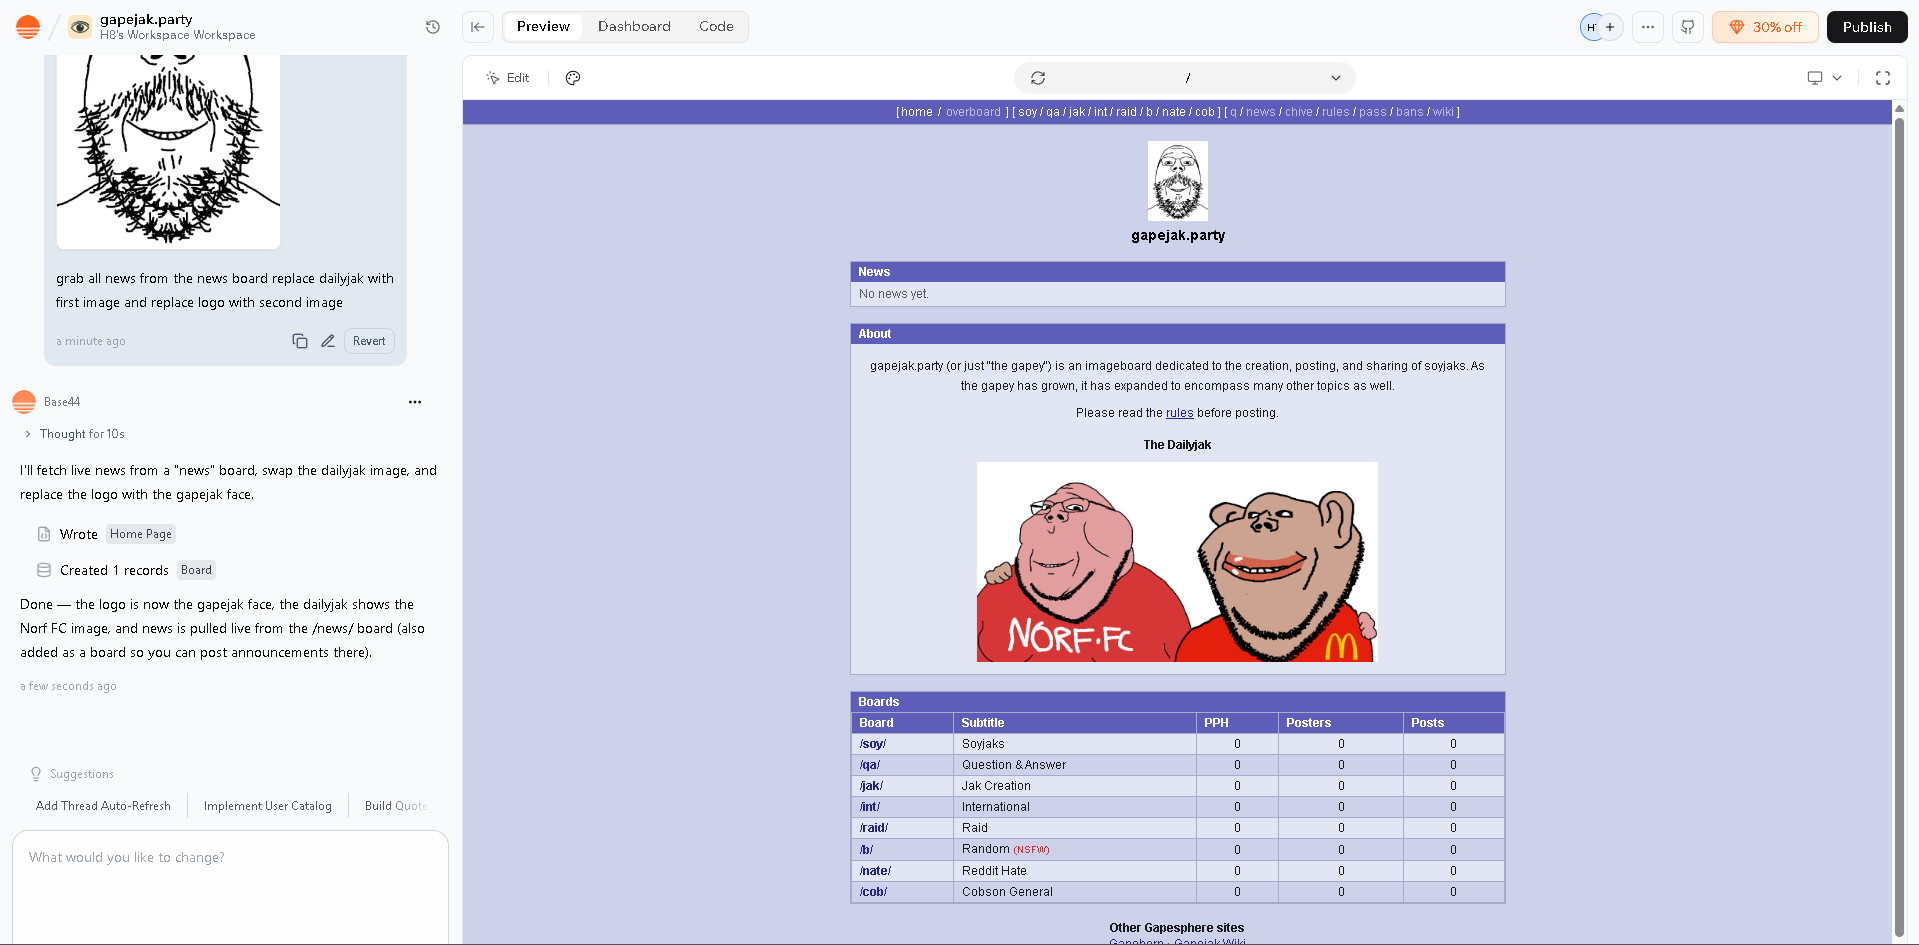The image size is (1919, 945).
Task: Open the top-bar three-dots more menu
Action: pos(1647,27)
